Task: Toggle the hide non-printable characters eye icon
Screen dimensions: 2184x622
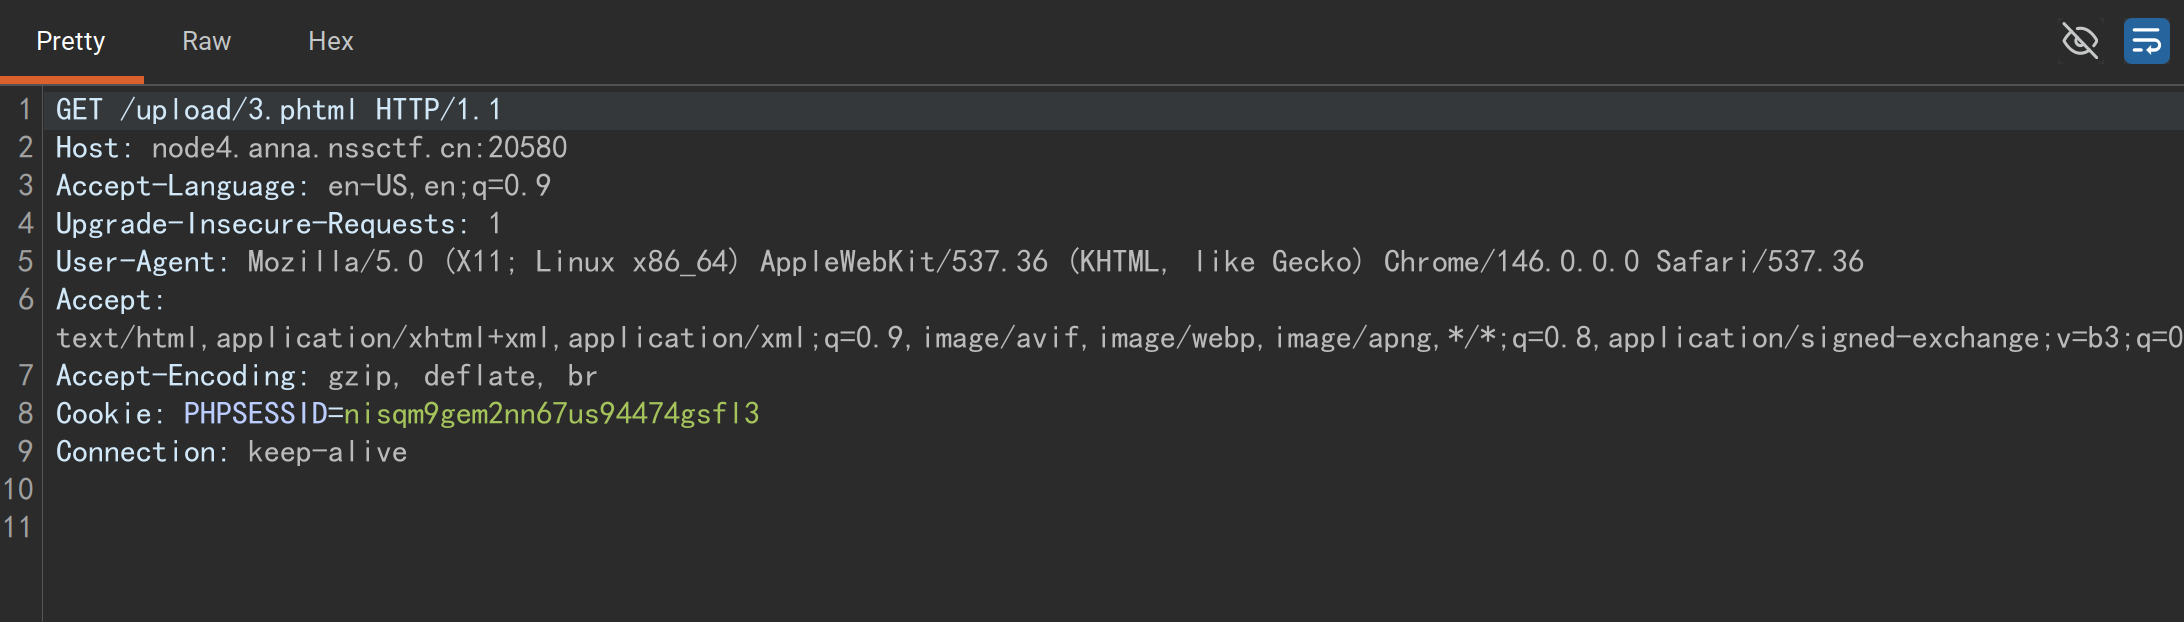Action: click(x=2080, y=41)
